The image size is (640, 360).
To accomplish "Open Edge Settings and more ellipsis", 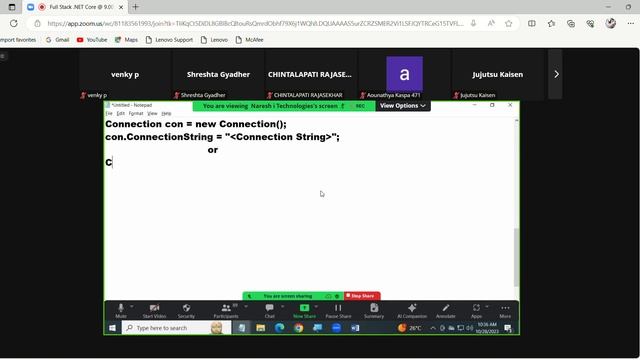I will pos(631,24).
